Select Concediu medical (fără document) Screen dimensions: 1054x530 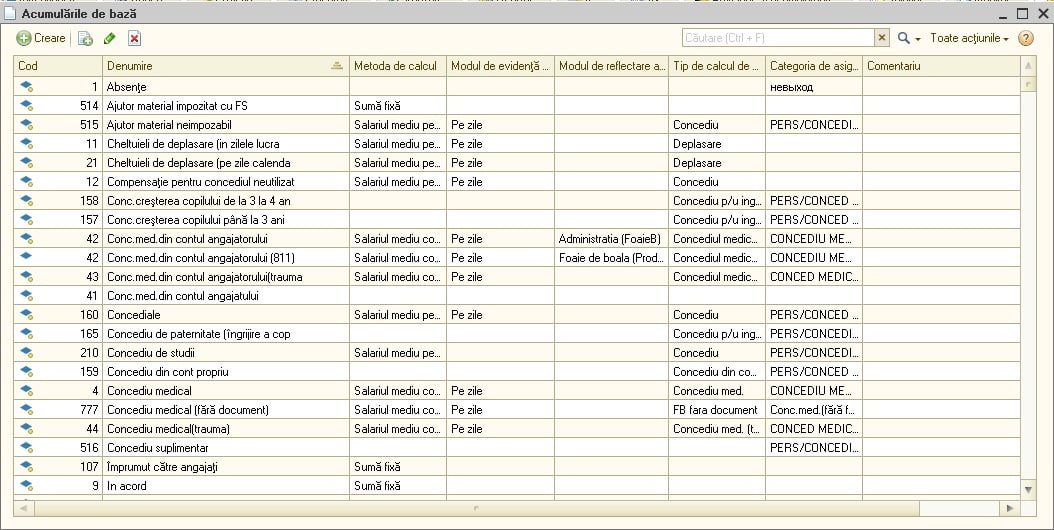[x=188, y=410]
